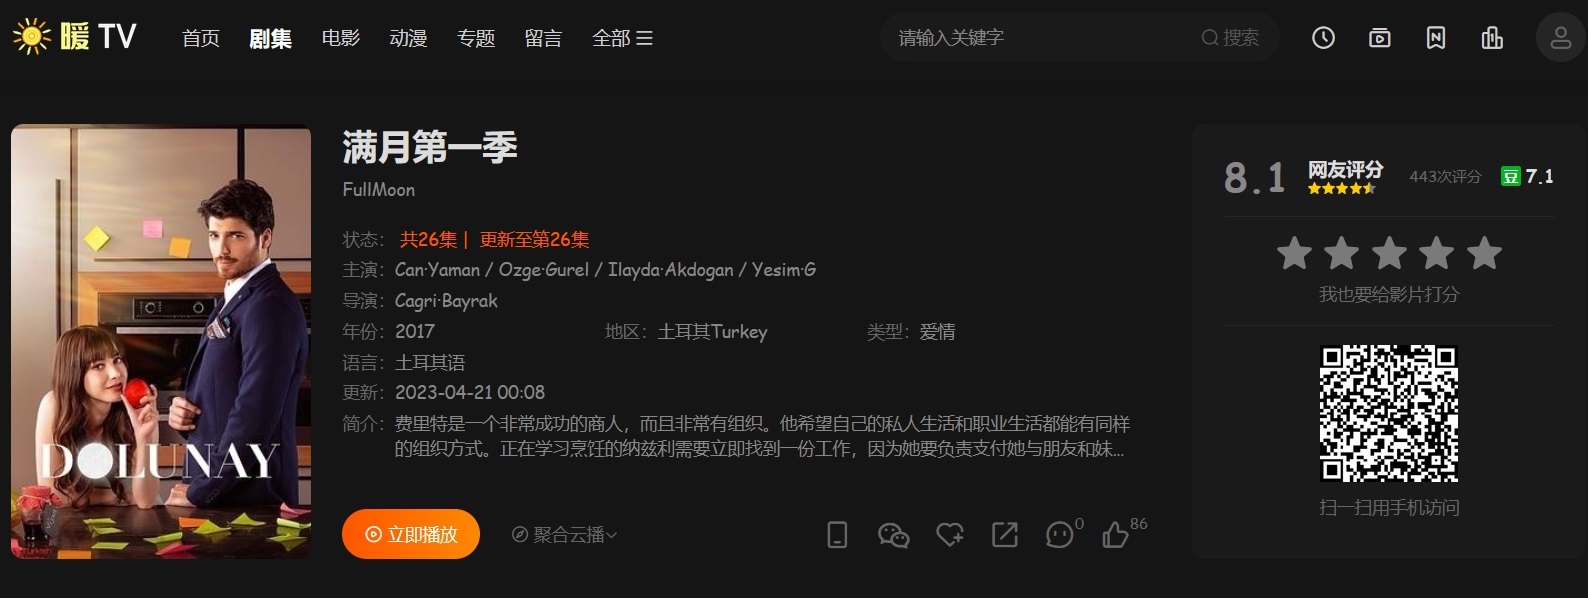Click the 搜索 search button
The image size is (1588, 598).
point(1230,38)
